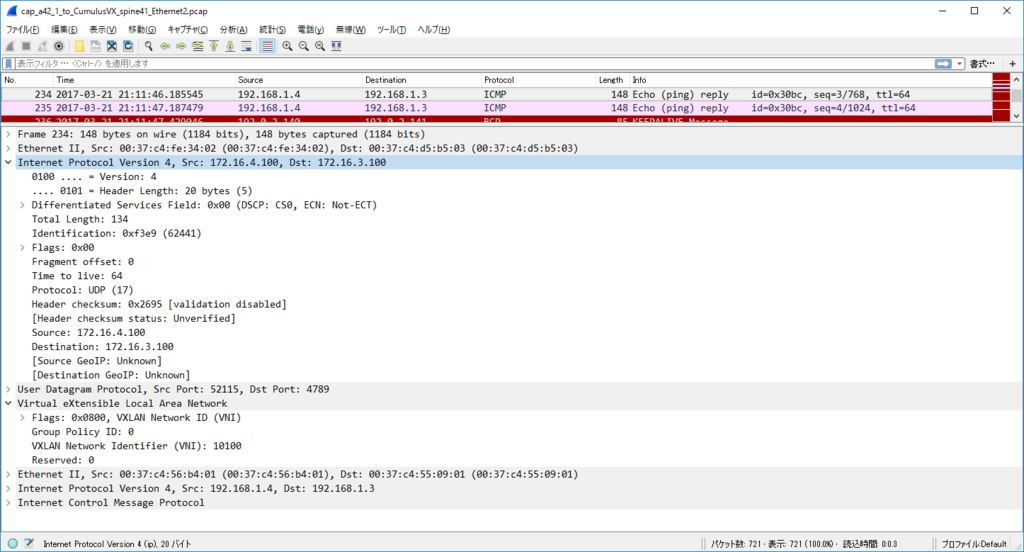Open the 表示(V) menu

[103, 29]
